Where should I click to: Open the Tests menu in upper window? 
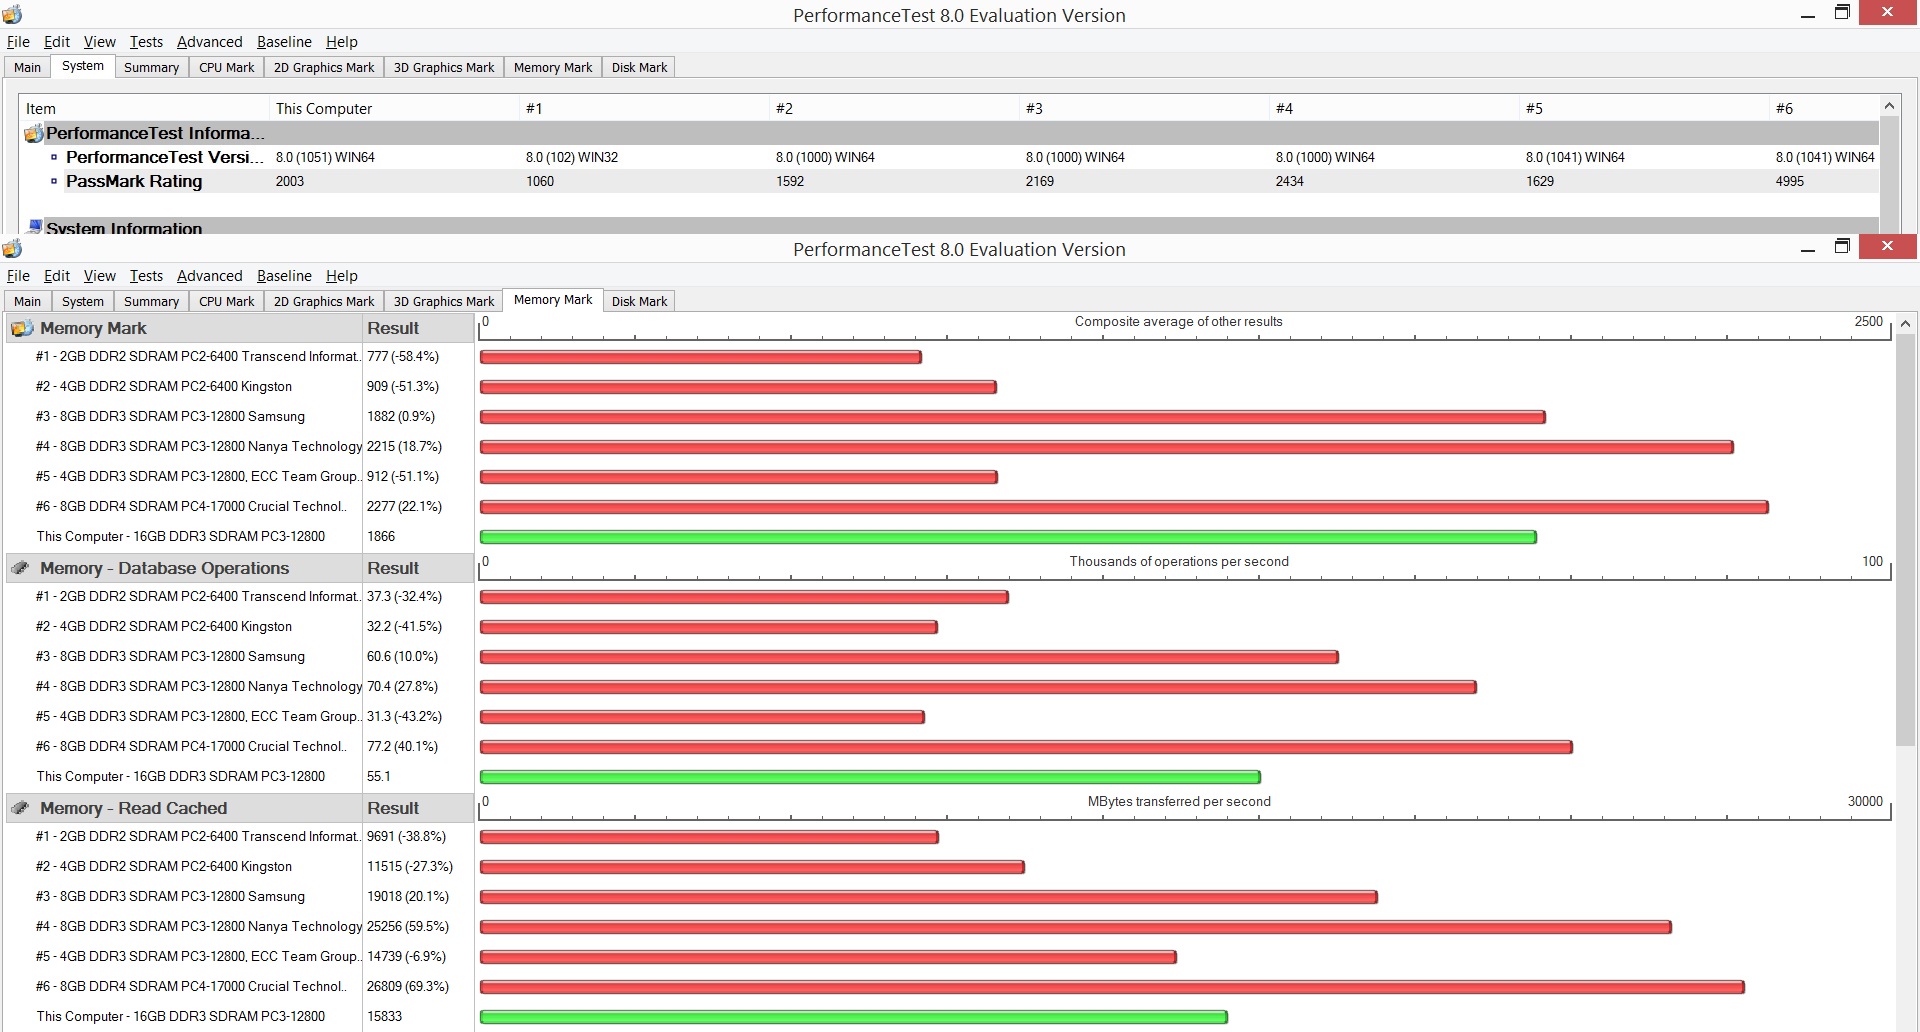coord(146,41)
